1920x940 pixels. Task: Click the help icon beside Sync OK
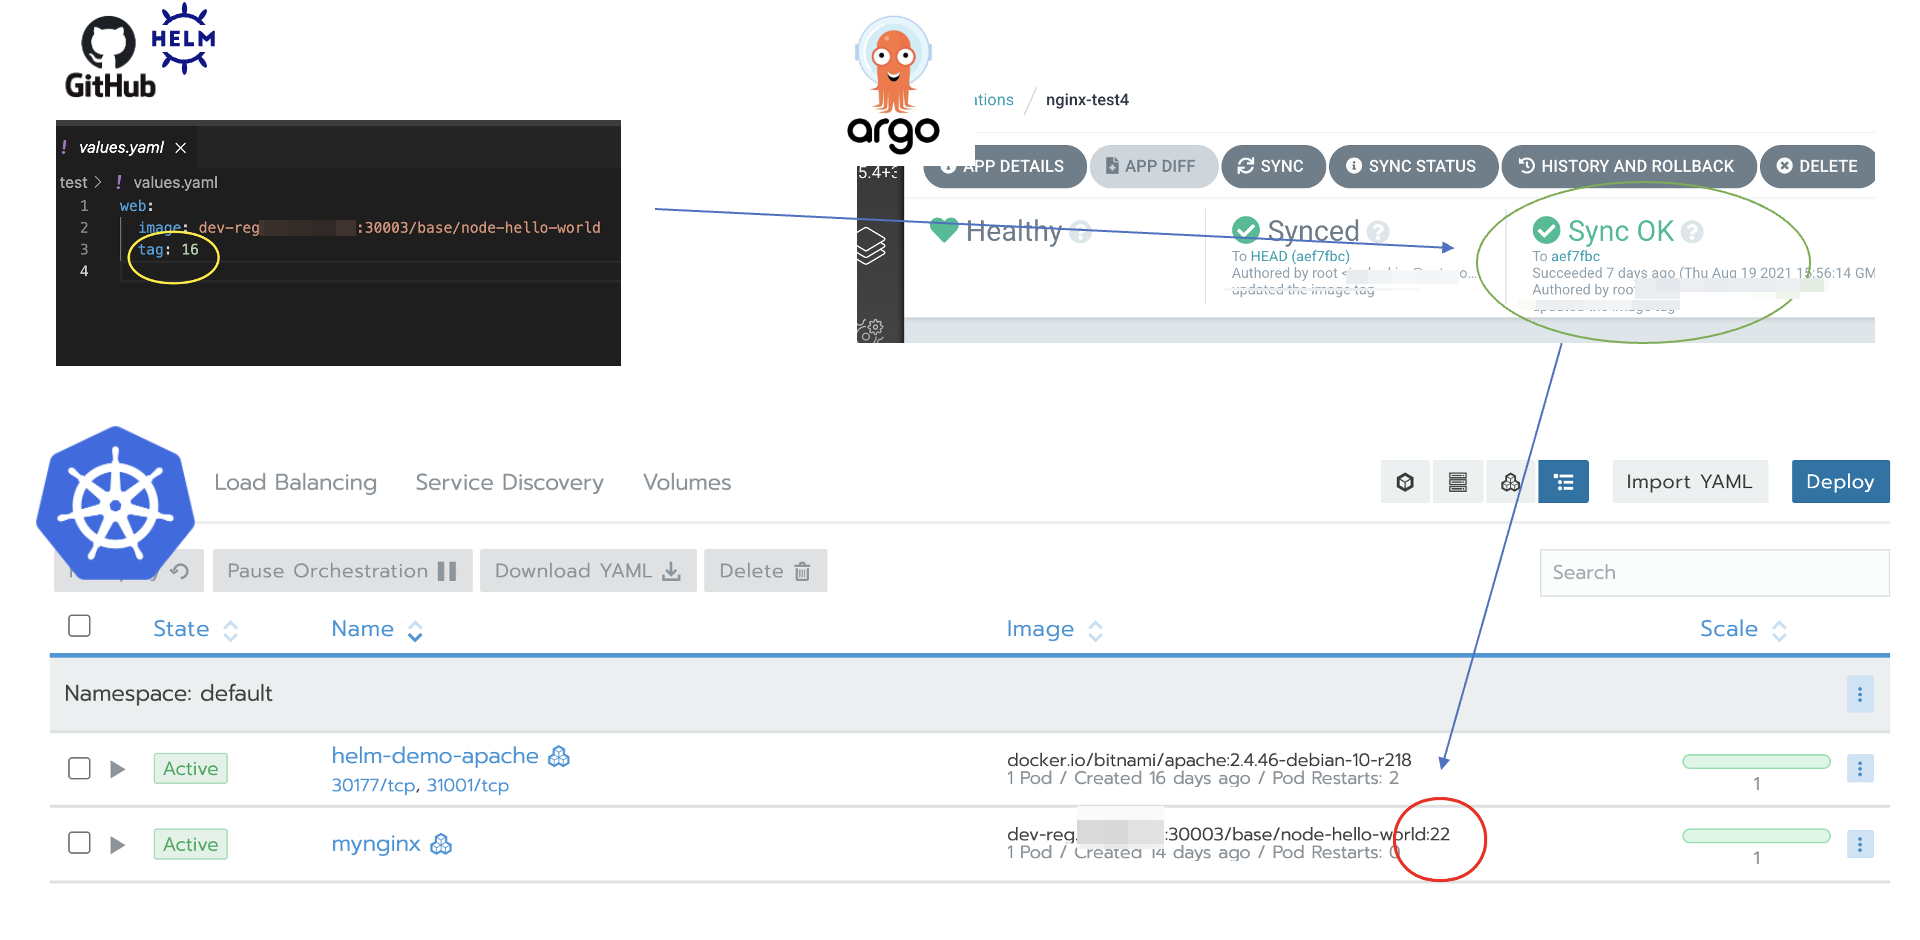(x=1692, y=232)
